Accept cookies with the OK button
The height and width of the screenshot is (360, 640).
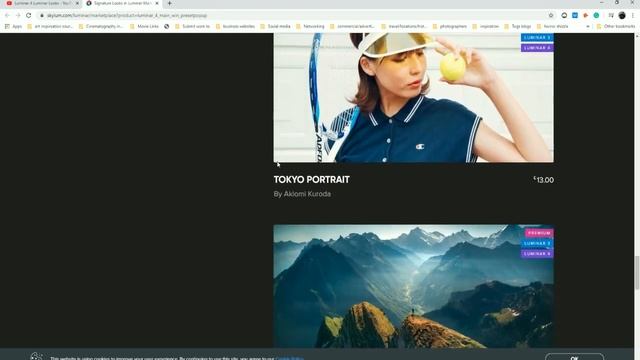tap(574, 357)
